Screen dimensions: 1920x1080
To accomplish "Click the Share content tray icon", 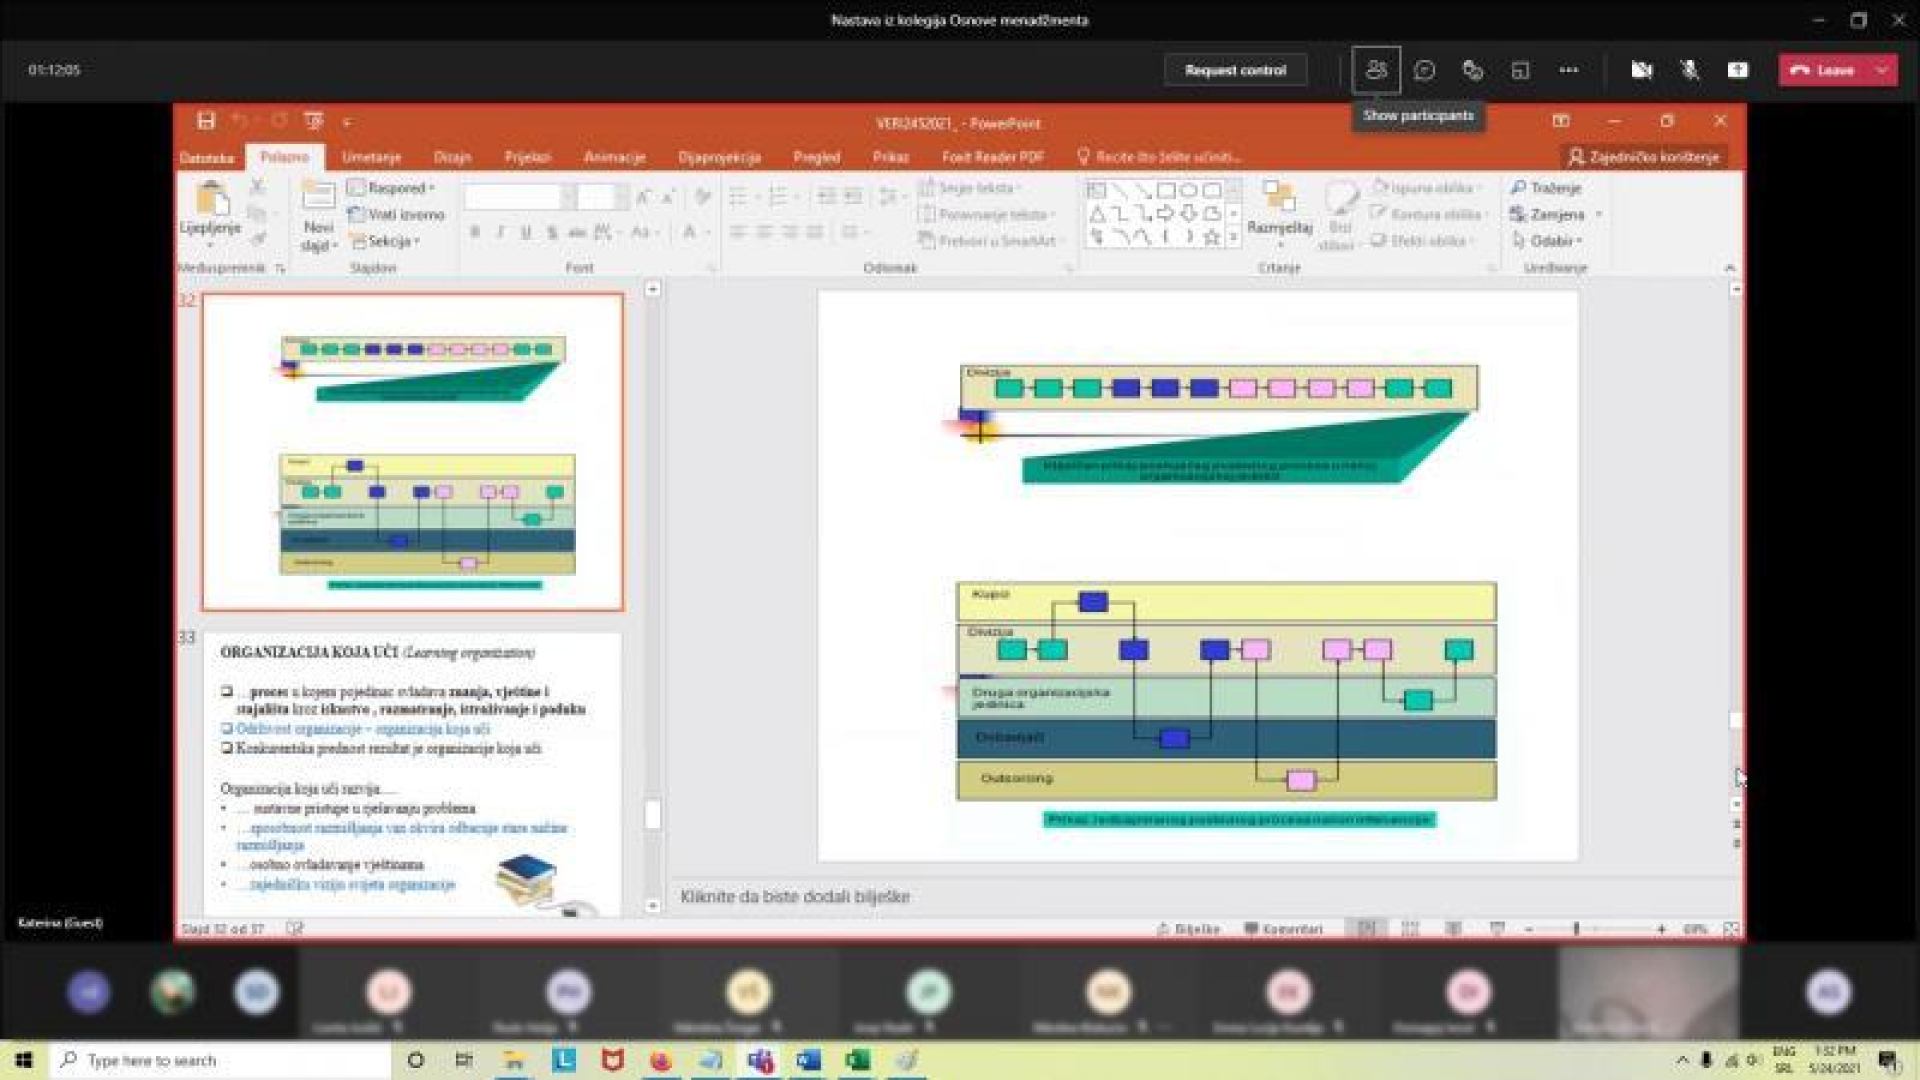I will tap(1738, 70).
